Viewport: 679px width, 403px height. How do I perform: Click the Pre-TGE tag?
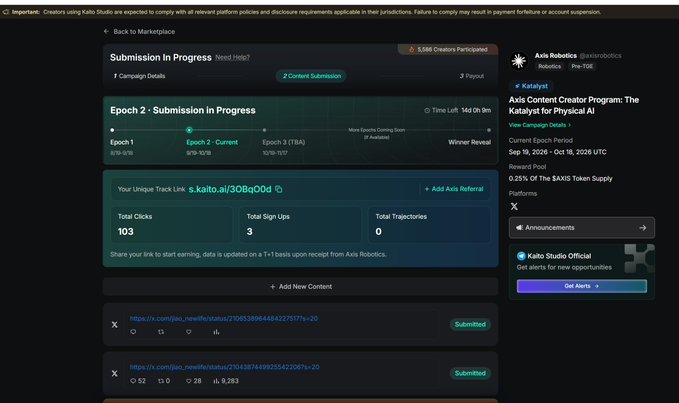582,66
